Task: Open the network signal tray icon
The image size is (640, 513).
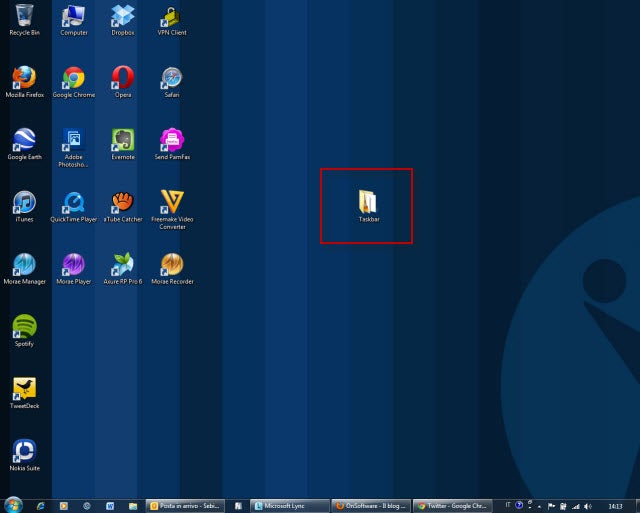Action: pos(576,506)
